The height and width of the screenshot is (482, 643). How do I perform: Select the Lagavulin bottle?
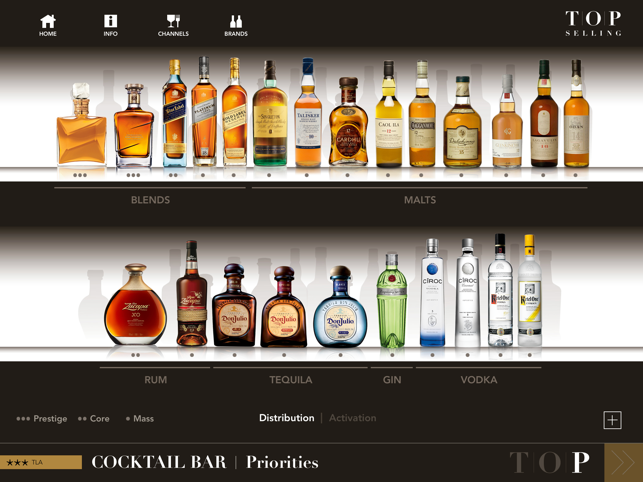coord(544,114)
